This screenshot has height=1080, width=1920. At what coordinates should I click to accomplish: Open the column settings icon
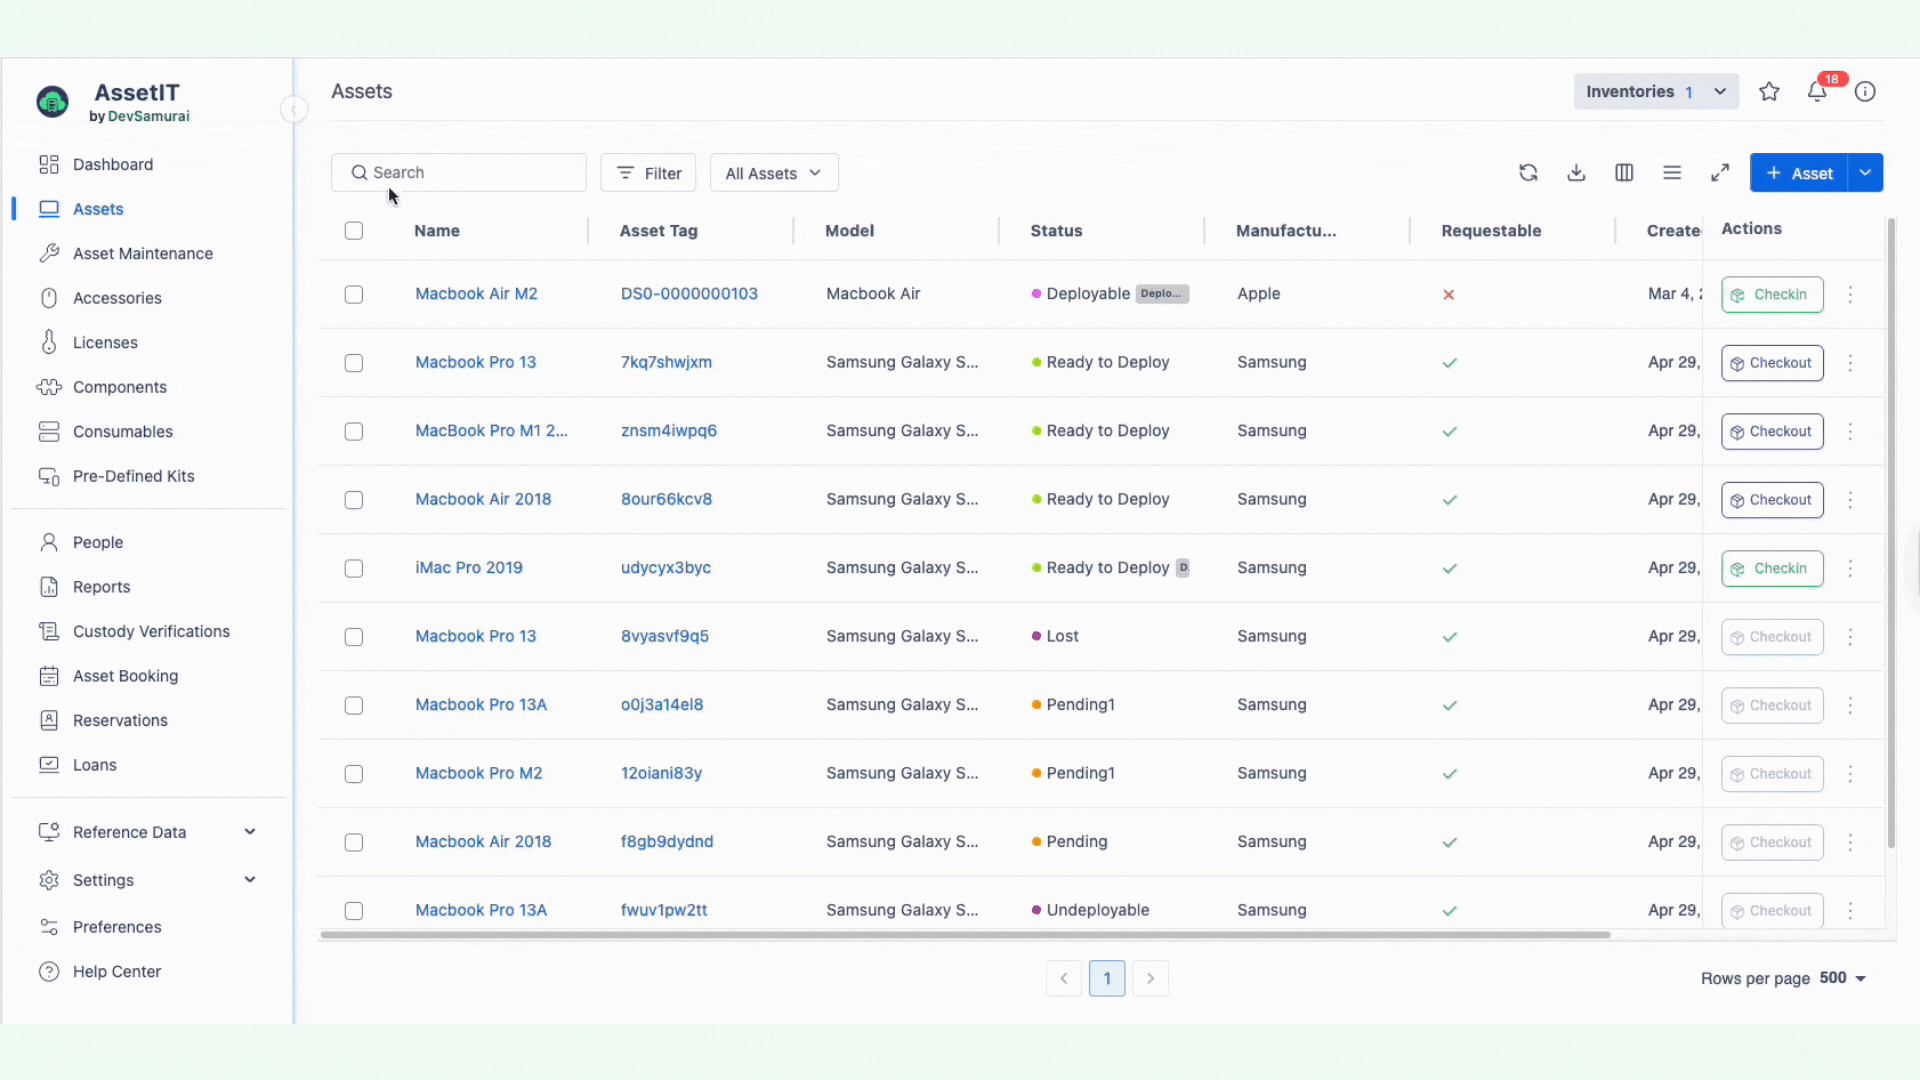1624,172
